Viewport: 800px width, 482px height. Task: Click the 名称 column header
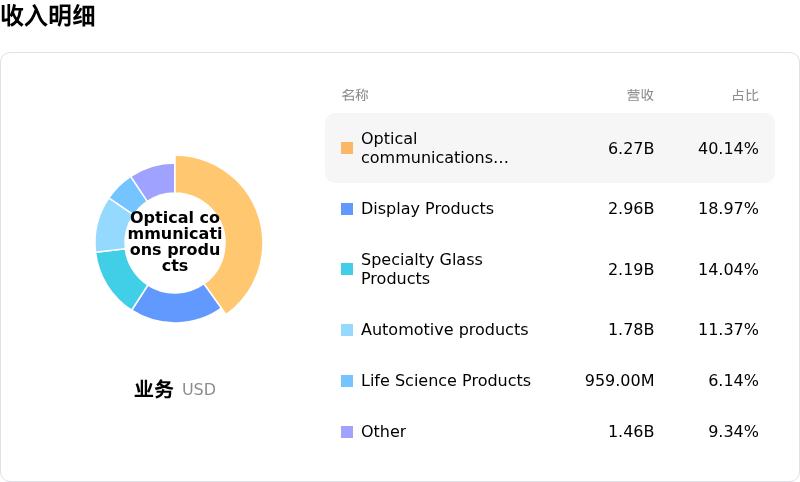point(355,95)
